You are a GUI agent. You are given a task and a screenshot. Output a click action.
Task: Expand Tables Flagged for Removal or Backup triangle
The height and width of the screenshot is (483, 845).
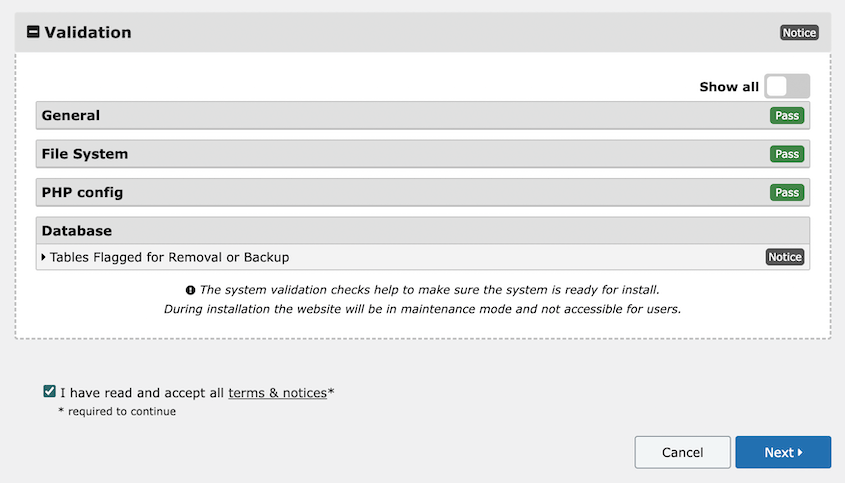tap(43, 257)
